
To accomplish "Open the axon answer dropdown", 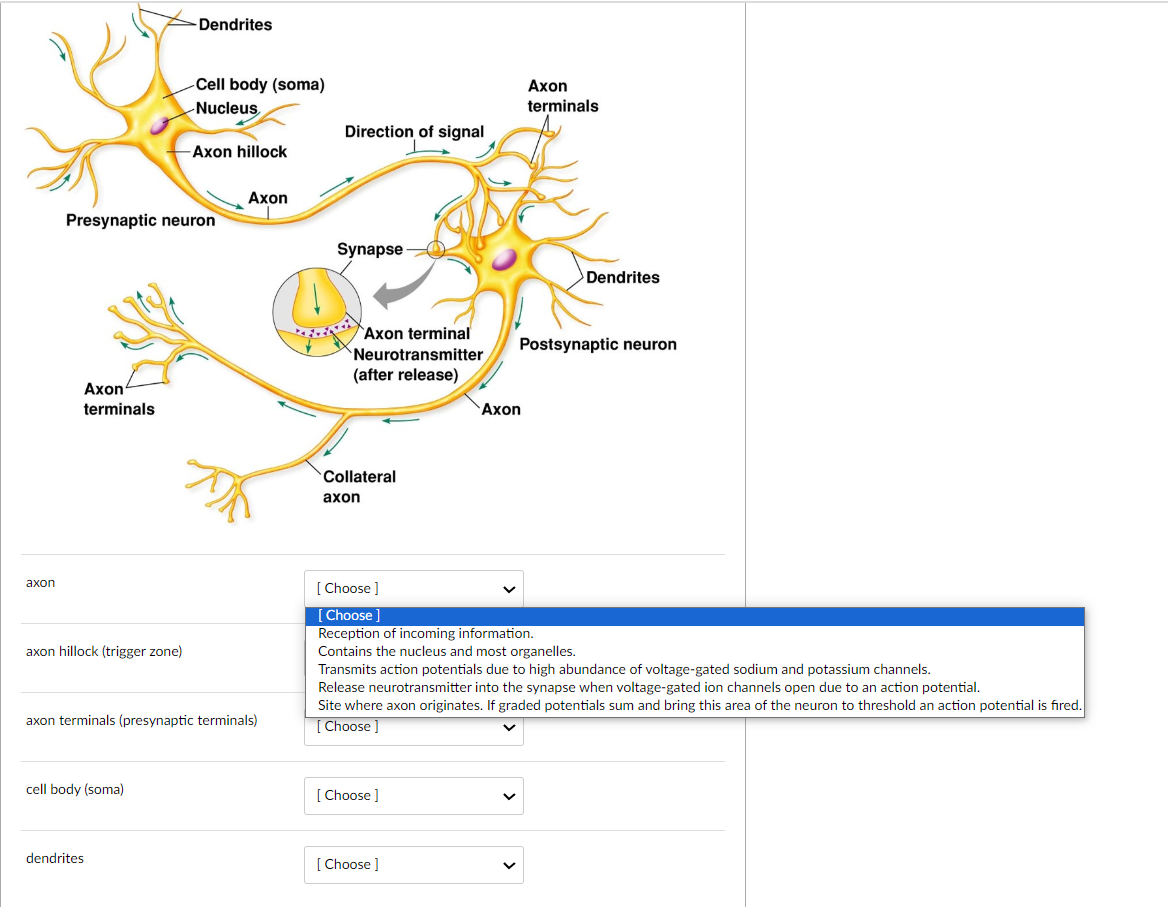I will click(x=413, y=588).
